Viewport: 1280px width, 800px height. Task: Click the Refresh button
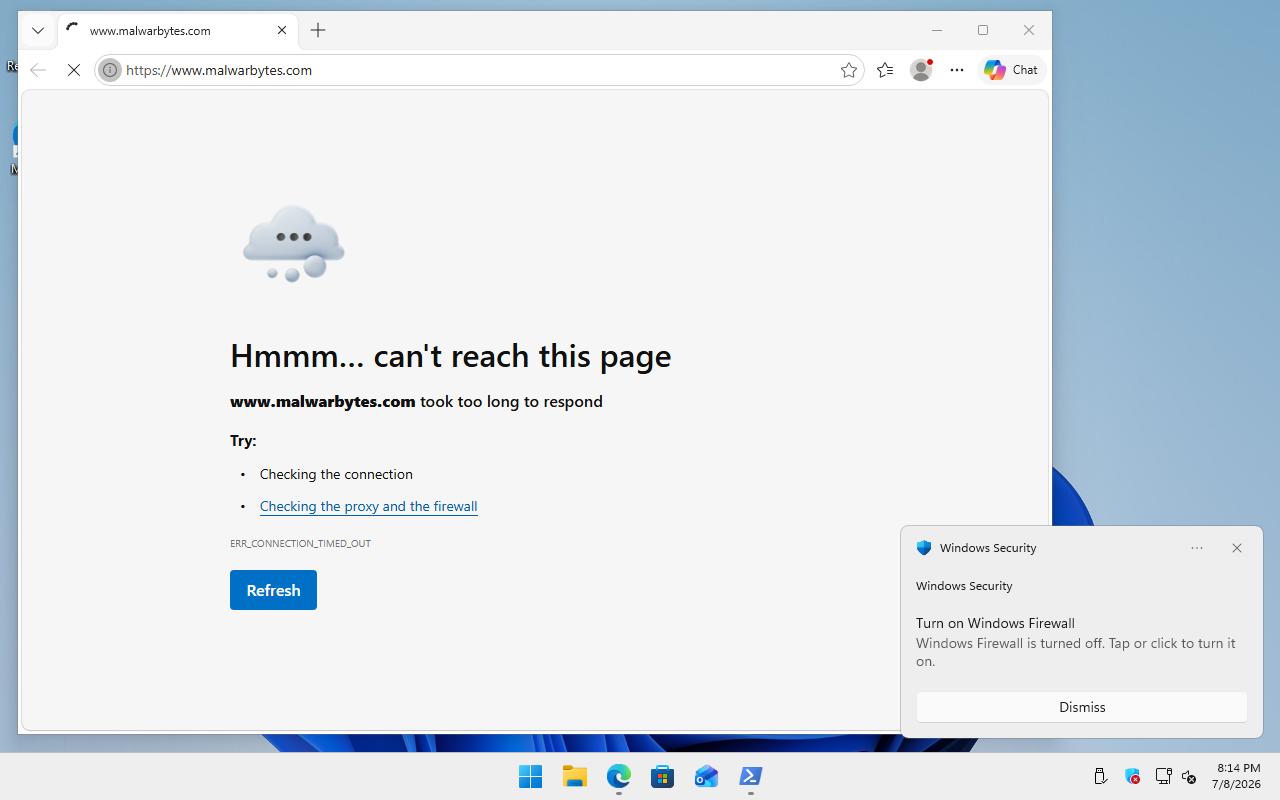click(273, 590)
